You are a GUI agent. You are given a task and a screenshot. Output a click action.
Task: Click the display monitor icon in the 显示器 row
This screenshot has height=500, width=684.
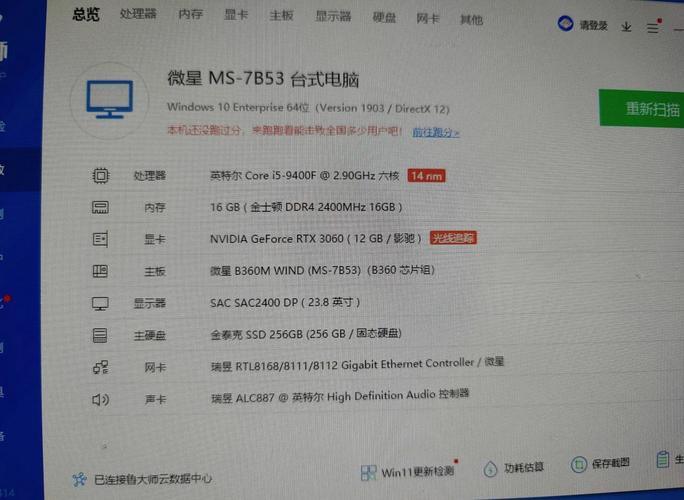(x=100, y=303)
